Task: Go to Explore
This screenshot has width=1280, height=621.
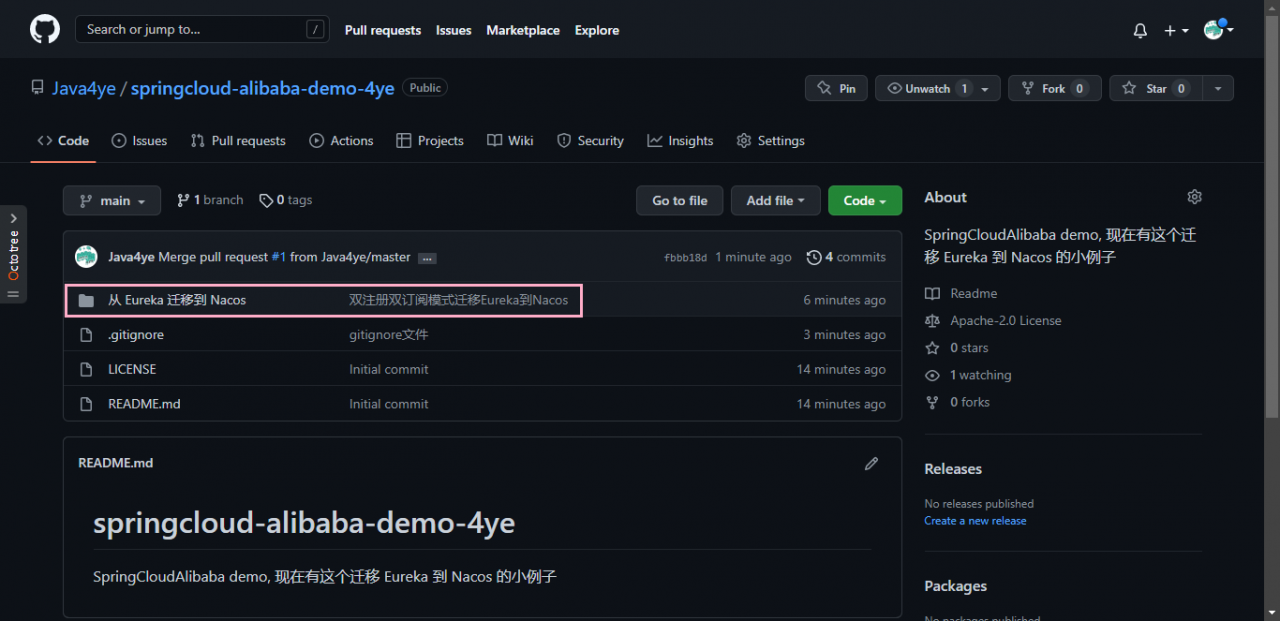Action: 597,31
